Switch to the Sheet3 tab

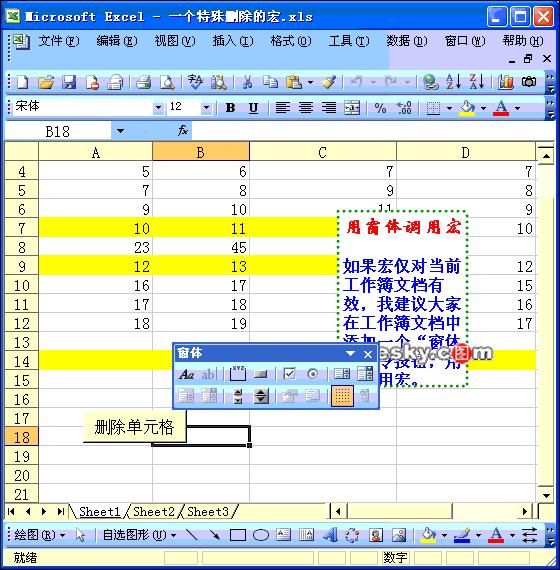[208, 512]
